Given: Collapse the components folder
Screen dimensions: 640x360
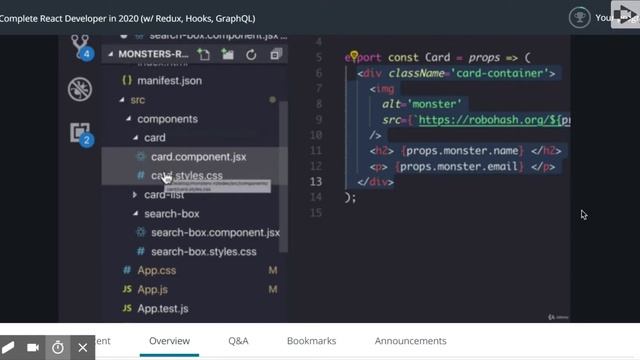Looking at the screenshot, I should coord(129,119).
